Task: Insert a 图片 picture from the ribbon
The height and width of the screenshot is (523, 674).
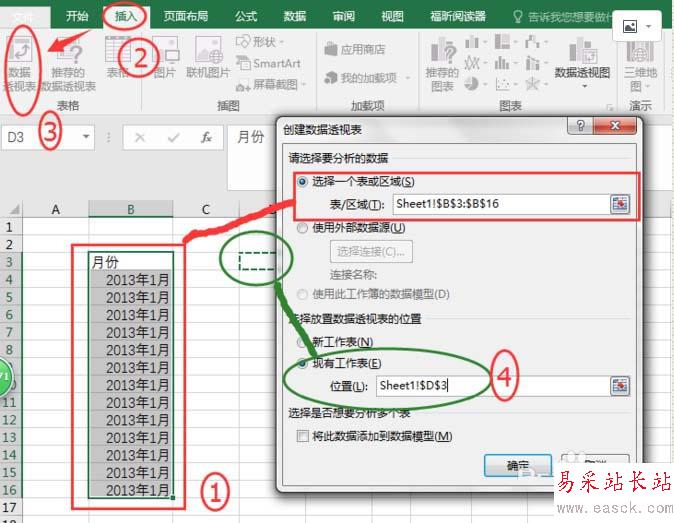Action: 165,58
